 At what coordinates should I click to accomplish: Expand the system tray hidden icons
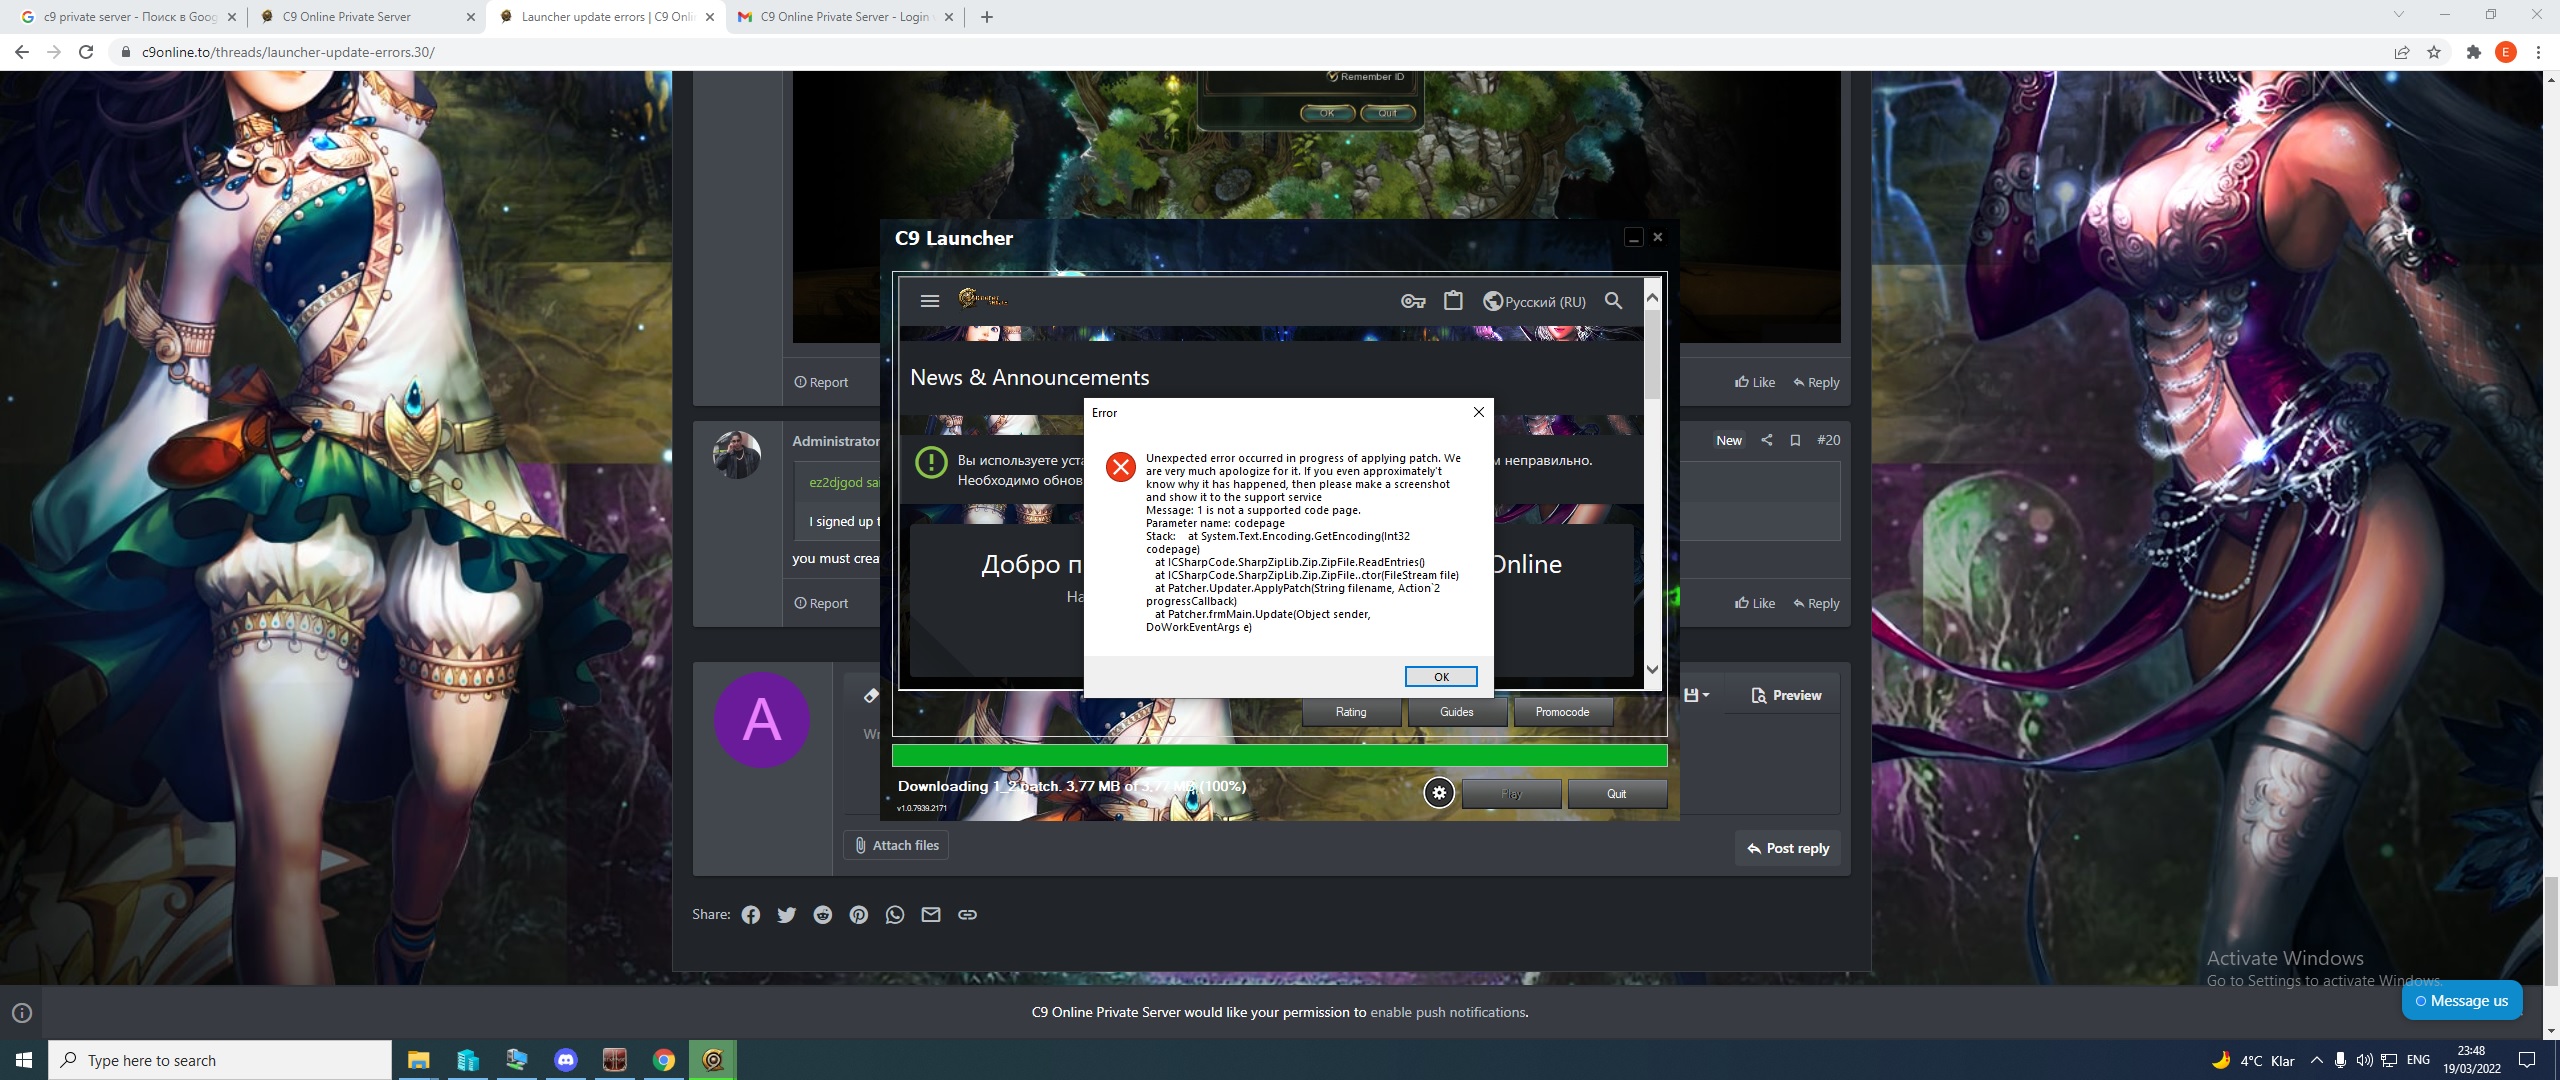(x=2316, y=1060)
